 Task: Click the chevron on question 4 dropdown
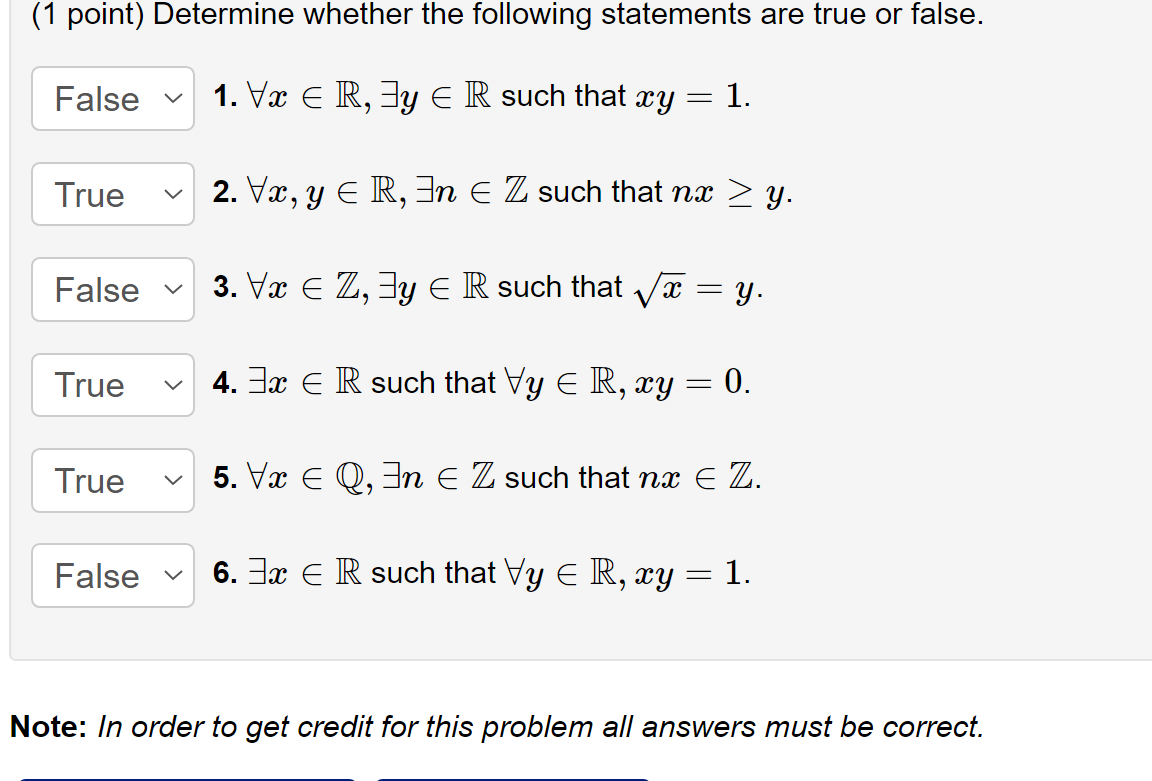171,385
